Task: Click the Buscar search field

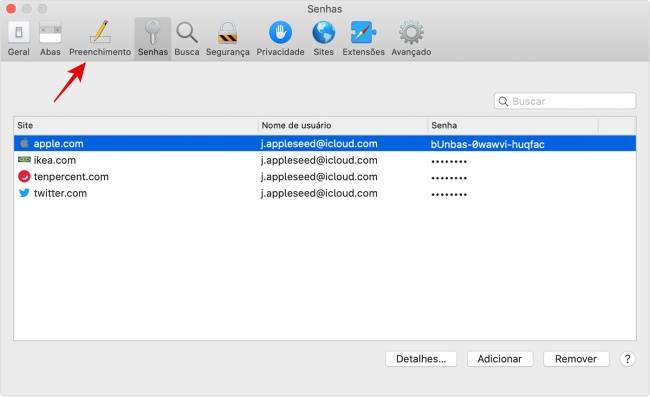Action: pyautogui.click(x=565, y=101)
